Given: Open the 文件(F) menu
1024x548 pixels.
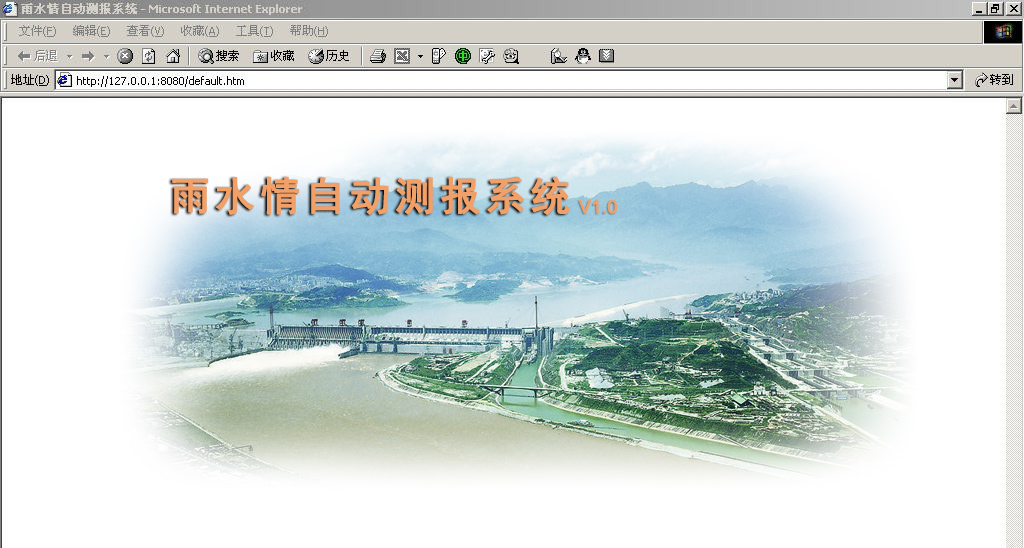Looking at the screenshot, I should tap(37, 31).
